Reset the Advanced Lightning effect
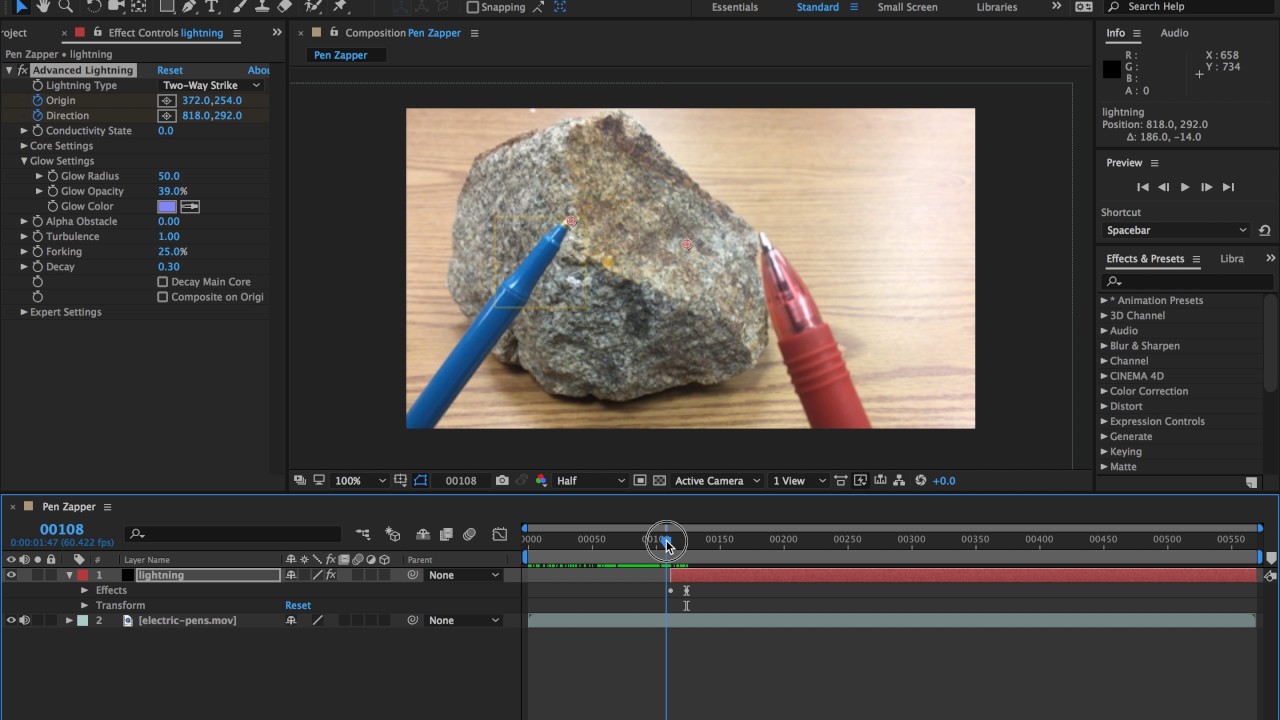This screenshot has height=720, width=1280. [170, 71]
